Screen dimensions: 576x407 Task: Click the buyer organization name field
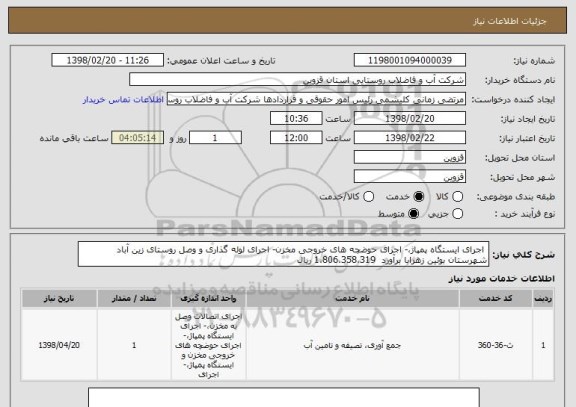click(x=298, y=80)
